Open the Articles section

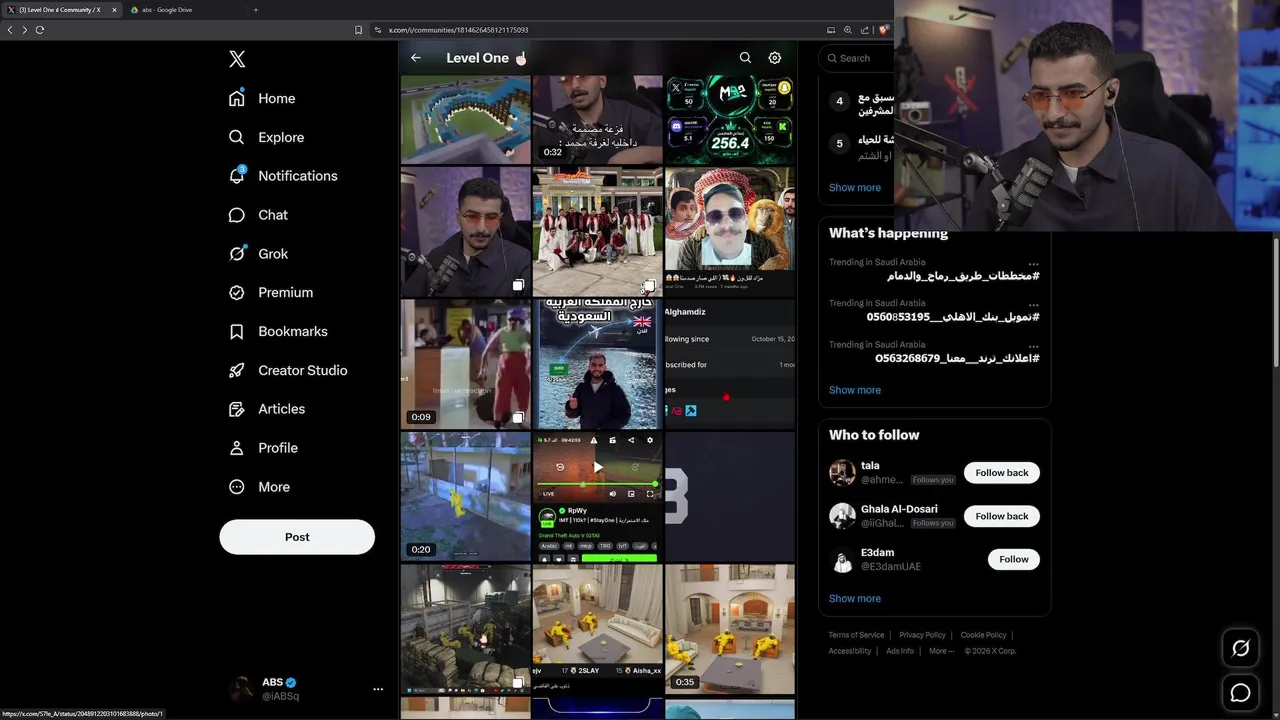click(267, 409)
